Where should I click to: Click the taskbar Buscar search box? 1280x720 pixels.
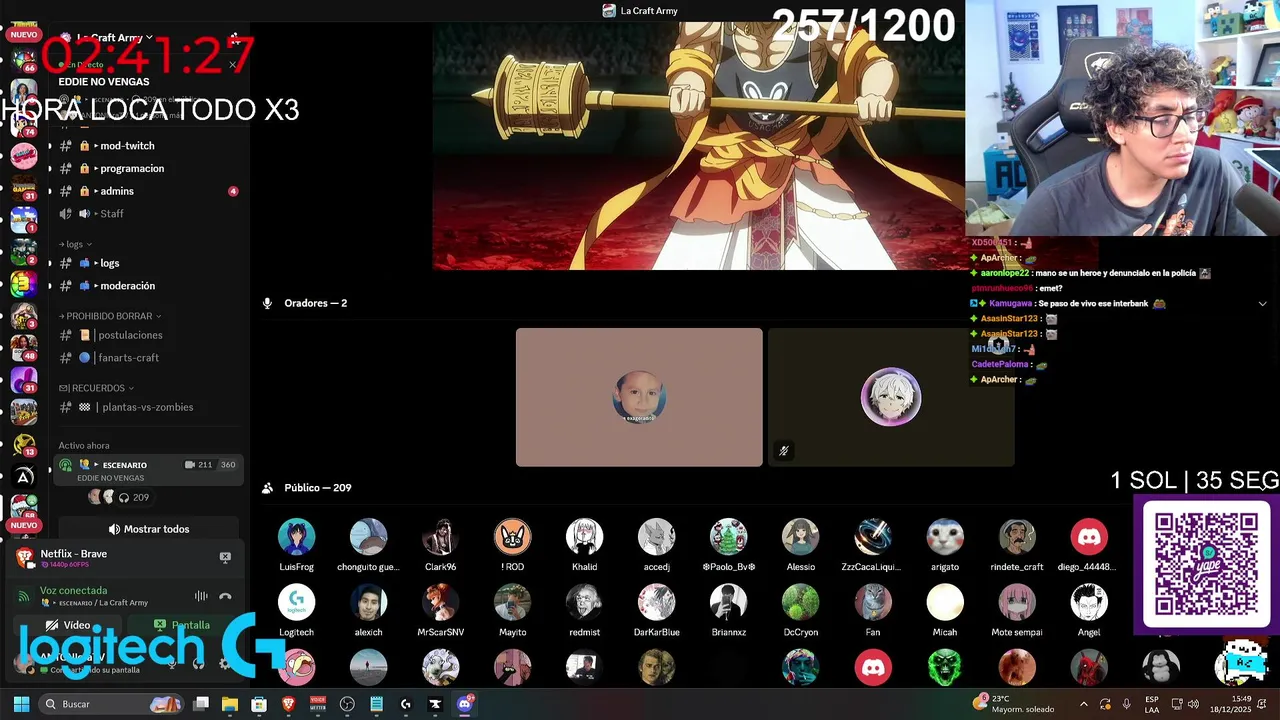coord(112,704)
